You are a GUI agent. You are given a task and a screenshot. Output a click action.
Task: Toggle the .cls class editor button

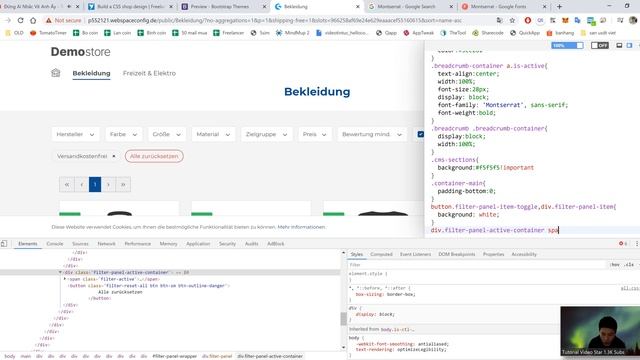coord(629,264)
